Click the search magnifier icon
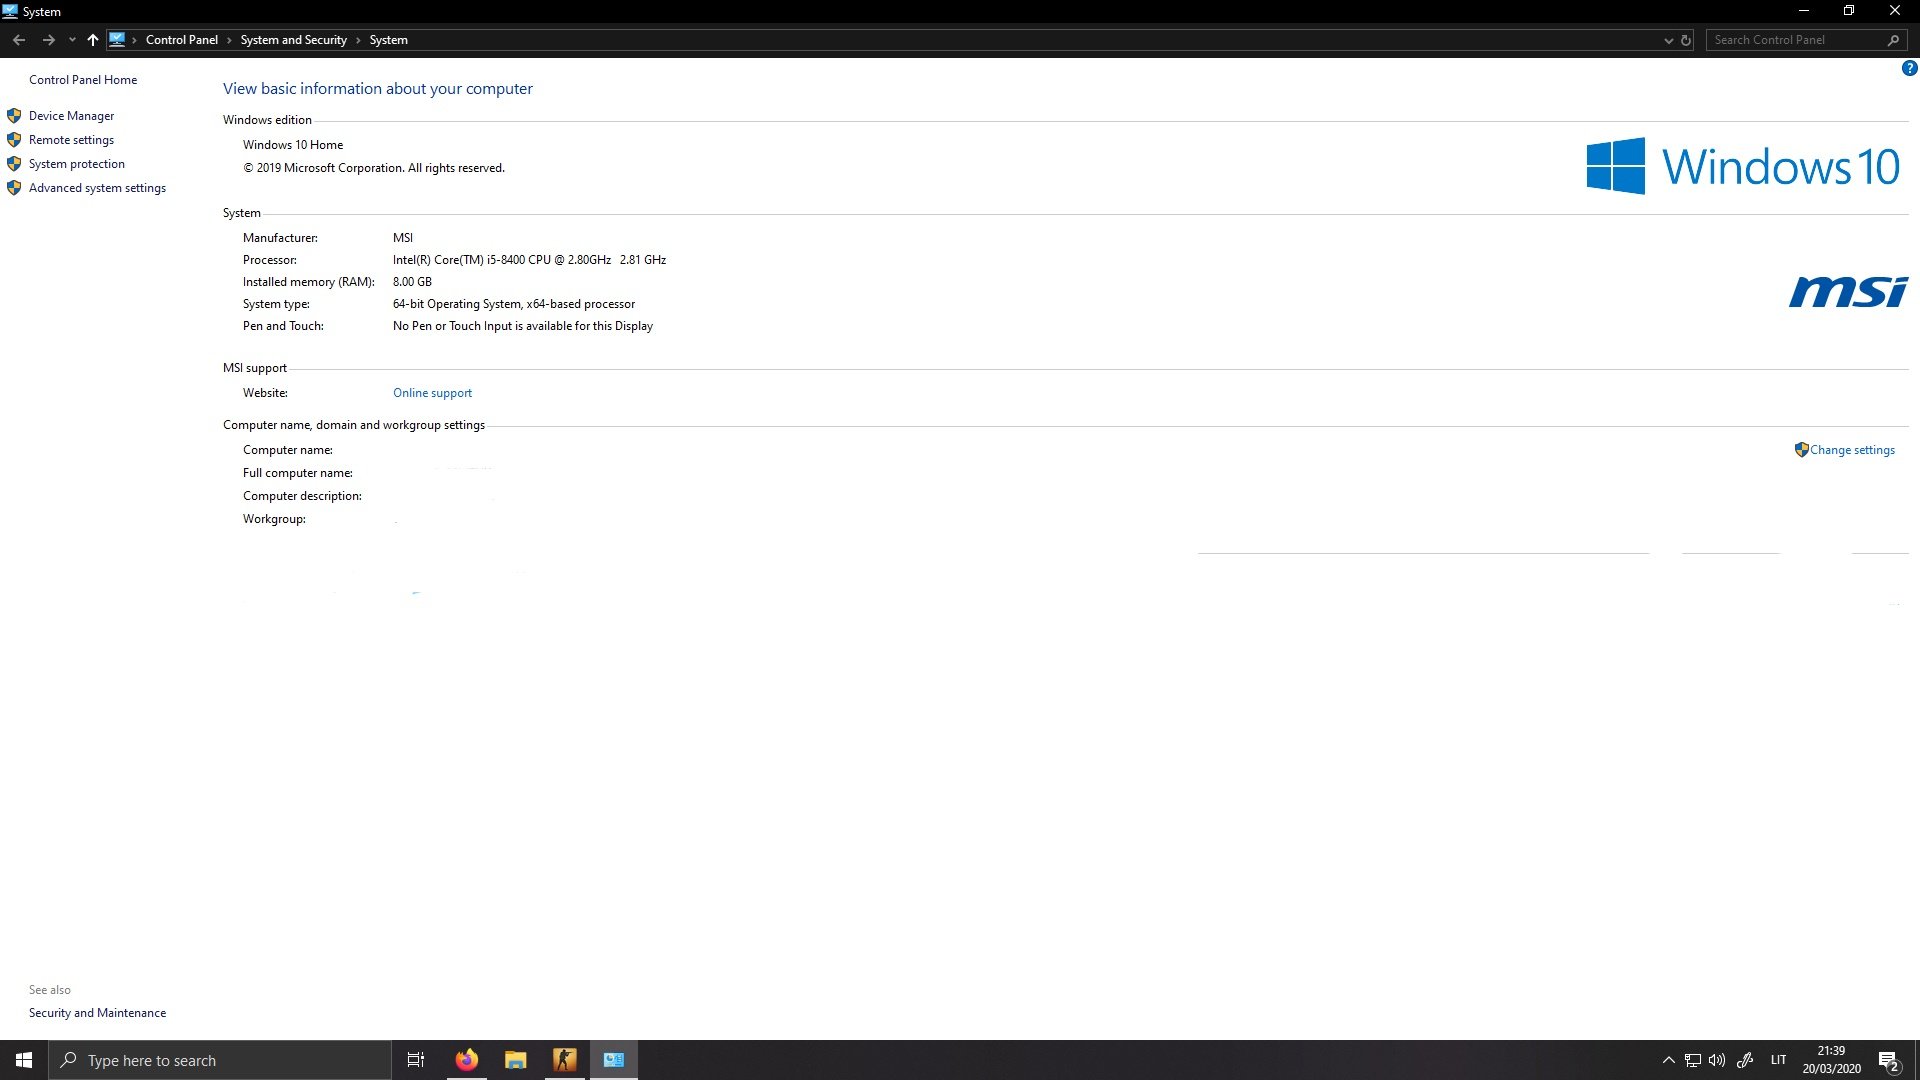 coord(1893,40)
